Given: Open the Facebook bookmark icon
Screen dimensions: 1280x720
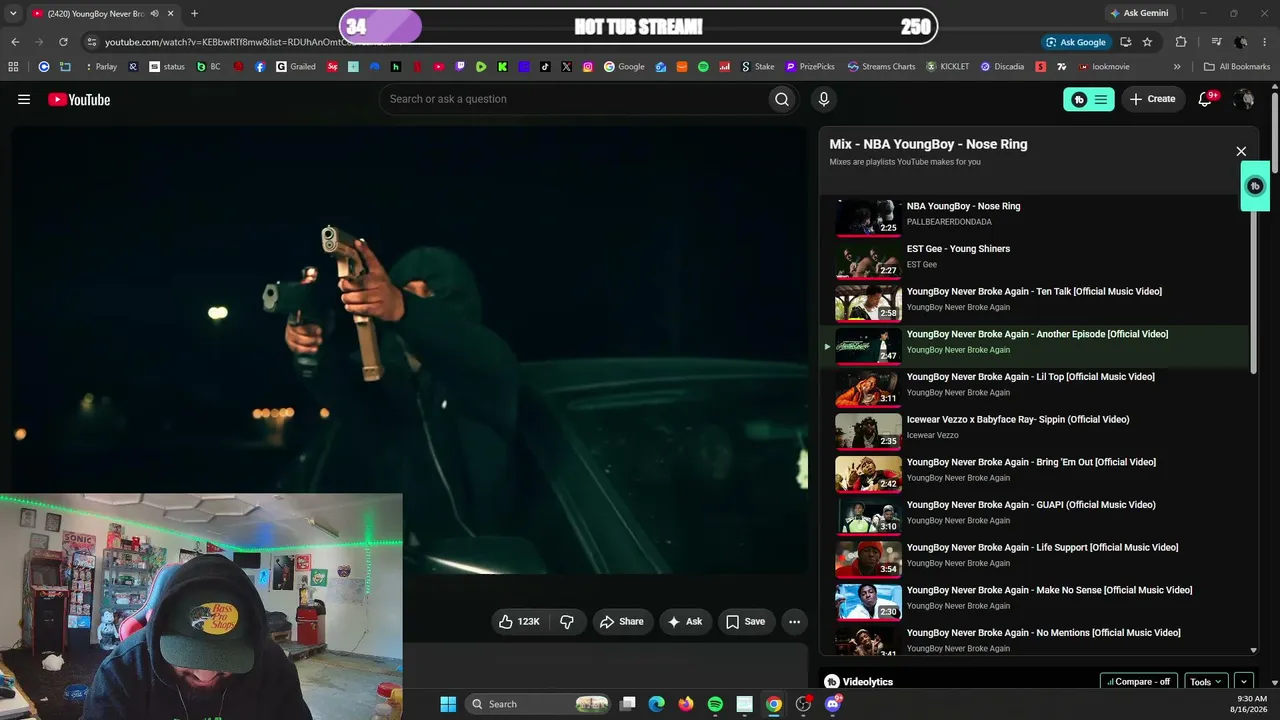Looking at the screenshot, I should [x=260, y=67].
